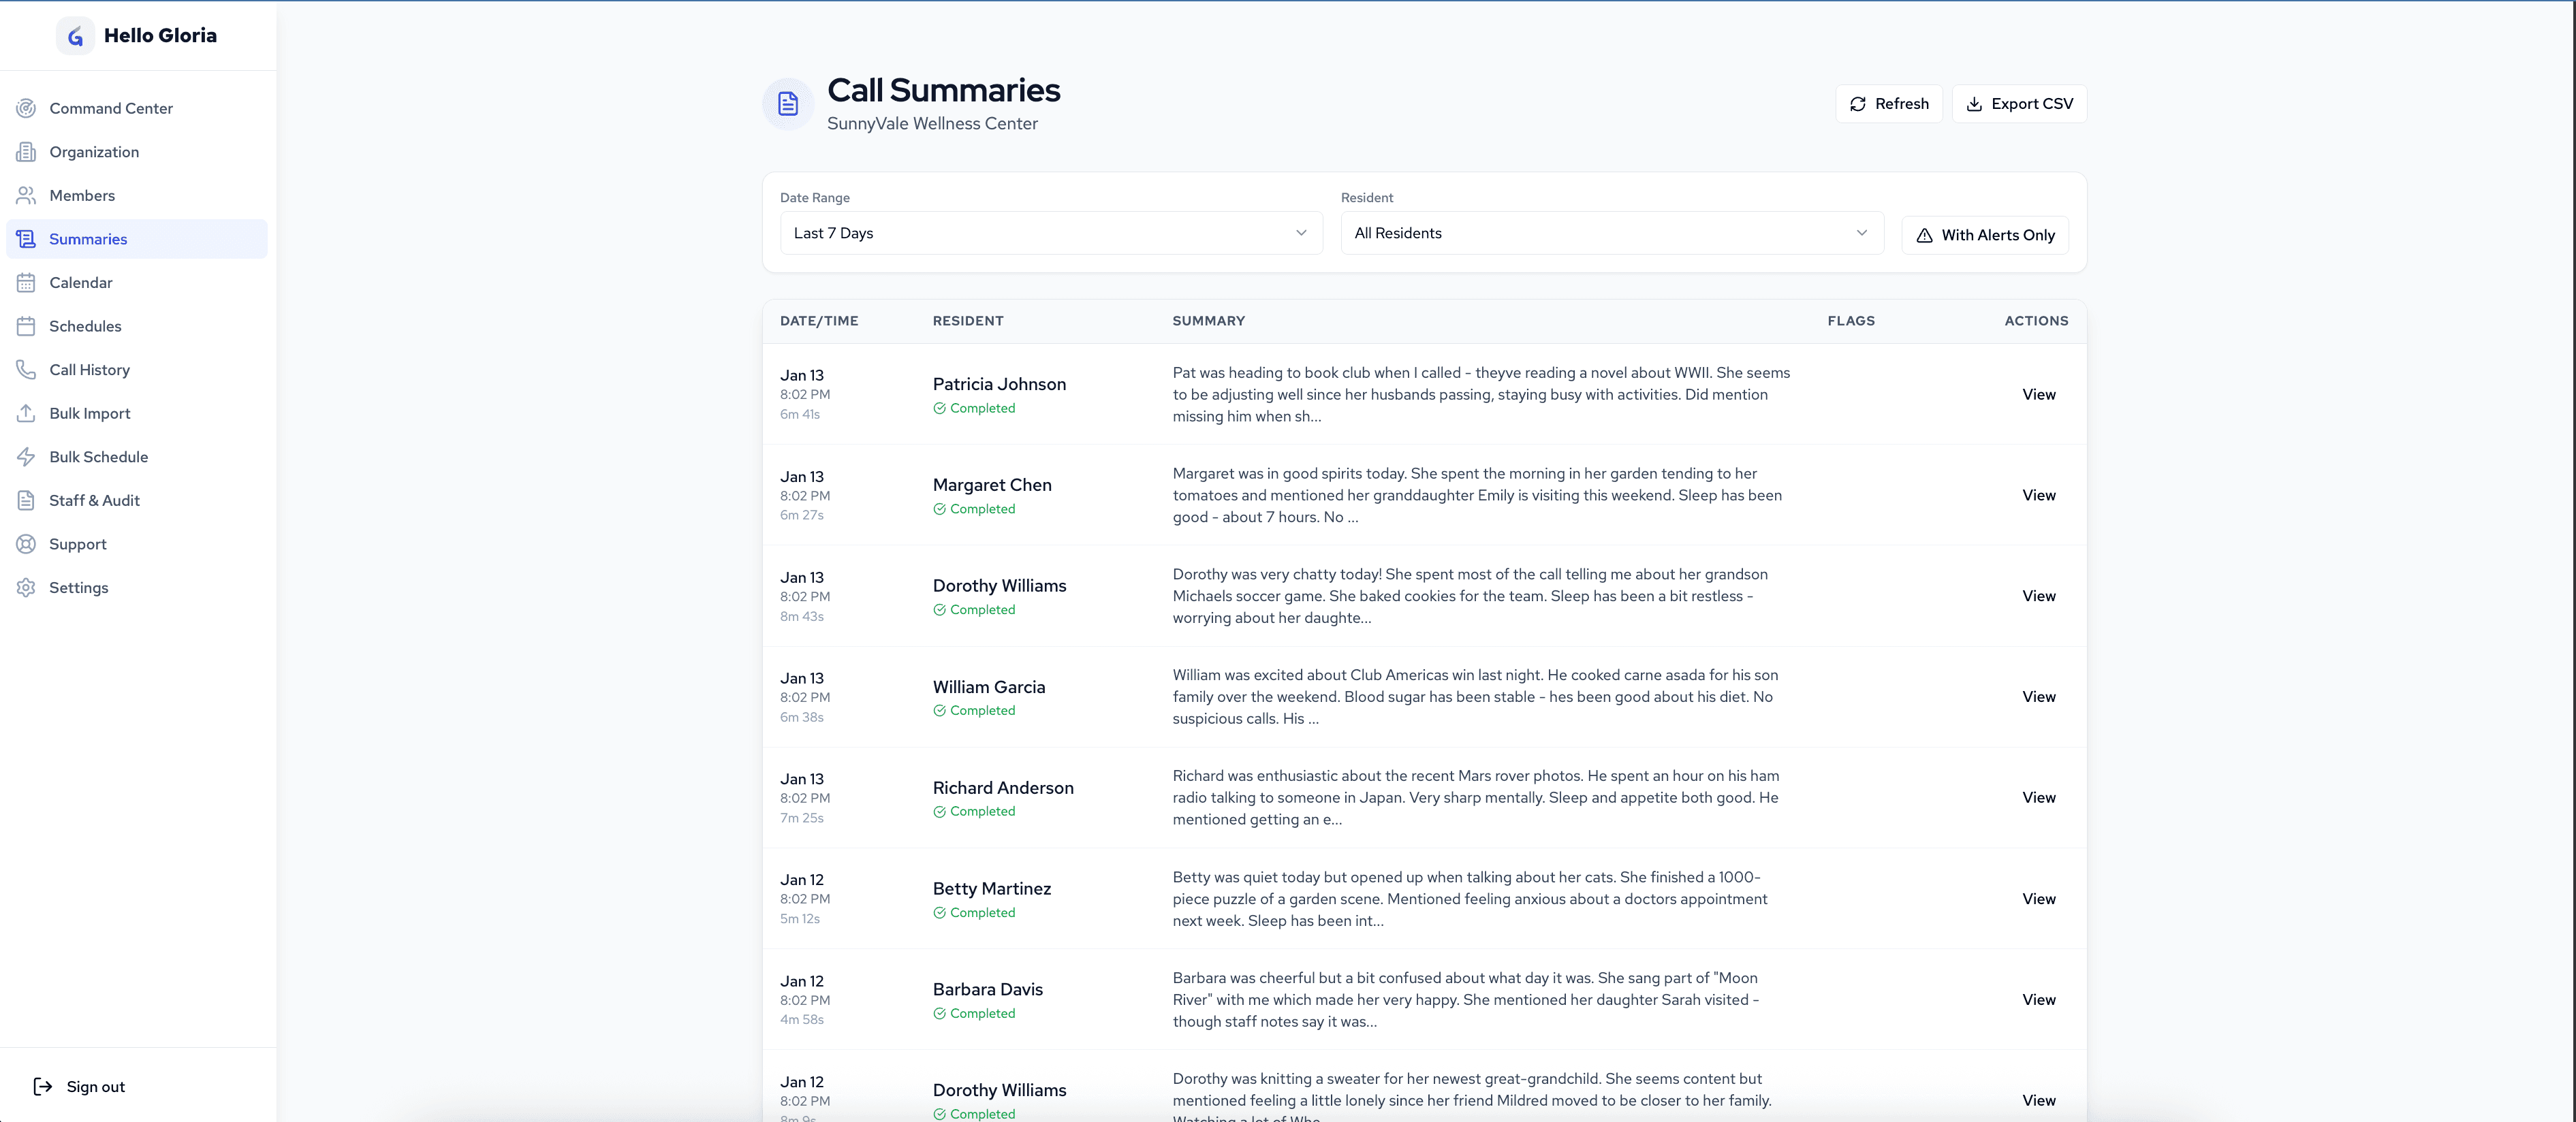2576x1122 pixels.
Task: Click the Refresh button
Action: point(1888,103)
